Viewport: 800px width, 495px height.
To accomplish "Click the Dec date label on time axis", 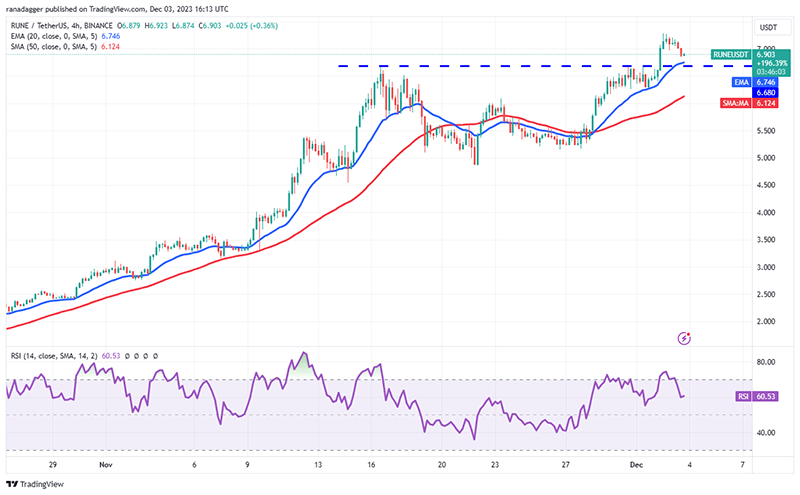I will tap(636, 464).
